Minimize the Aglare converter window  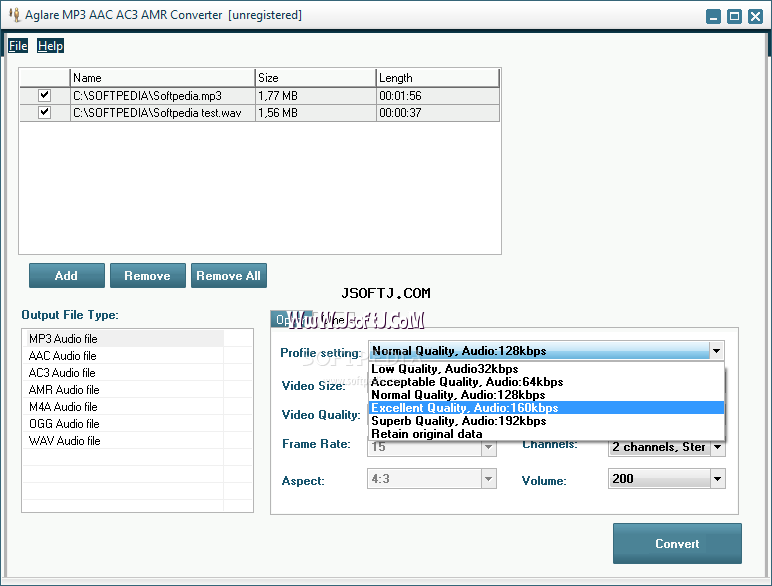point(713,16)
